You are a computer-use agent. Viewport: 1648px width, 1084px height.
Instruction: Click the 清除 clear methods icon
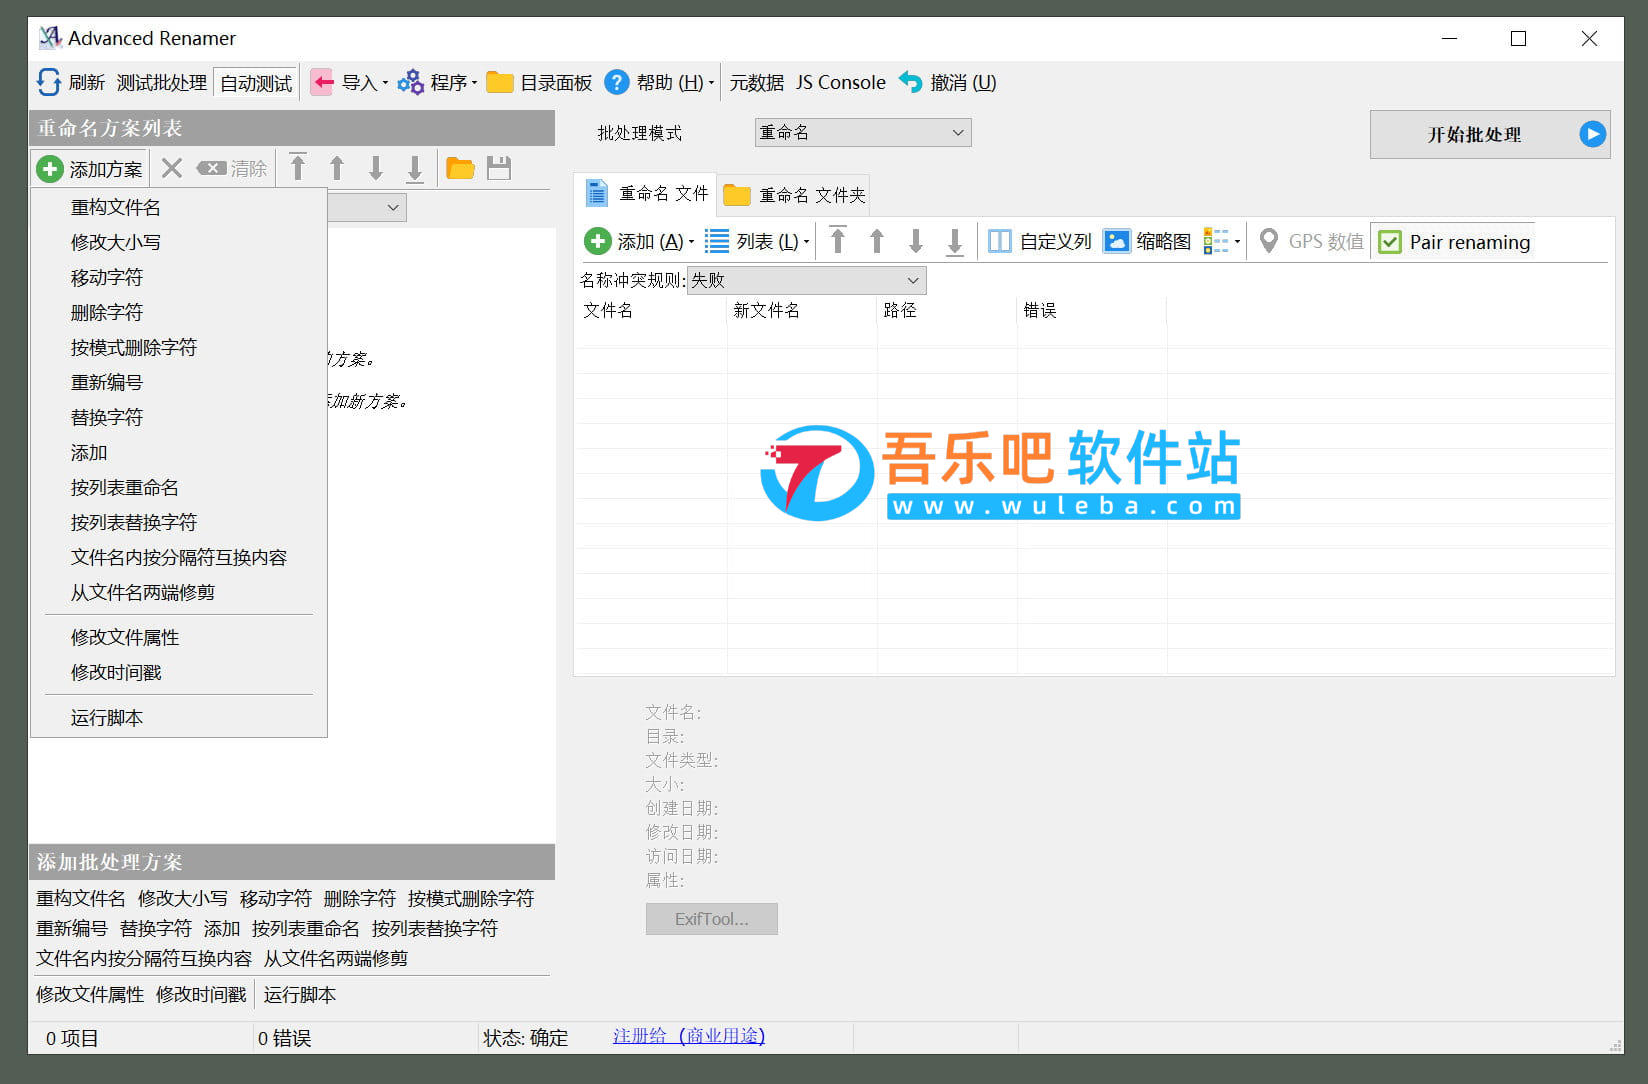tap(211, 168)
